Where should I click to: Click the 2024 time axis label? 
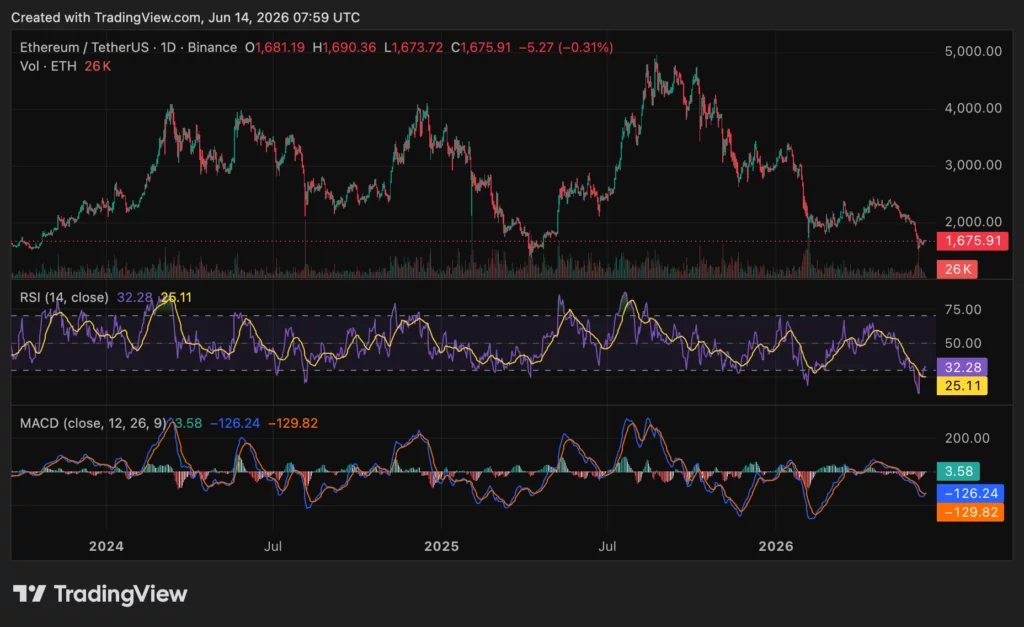[106, 546]
